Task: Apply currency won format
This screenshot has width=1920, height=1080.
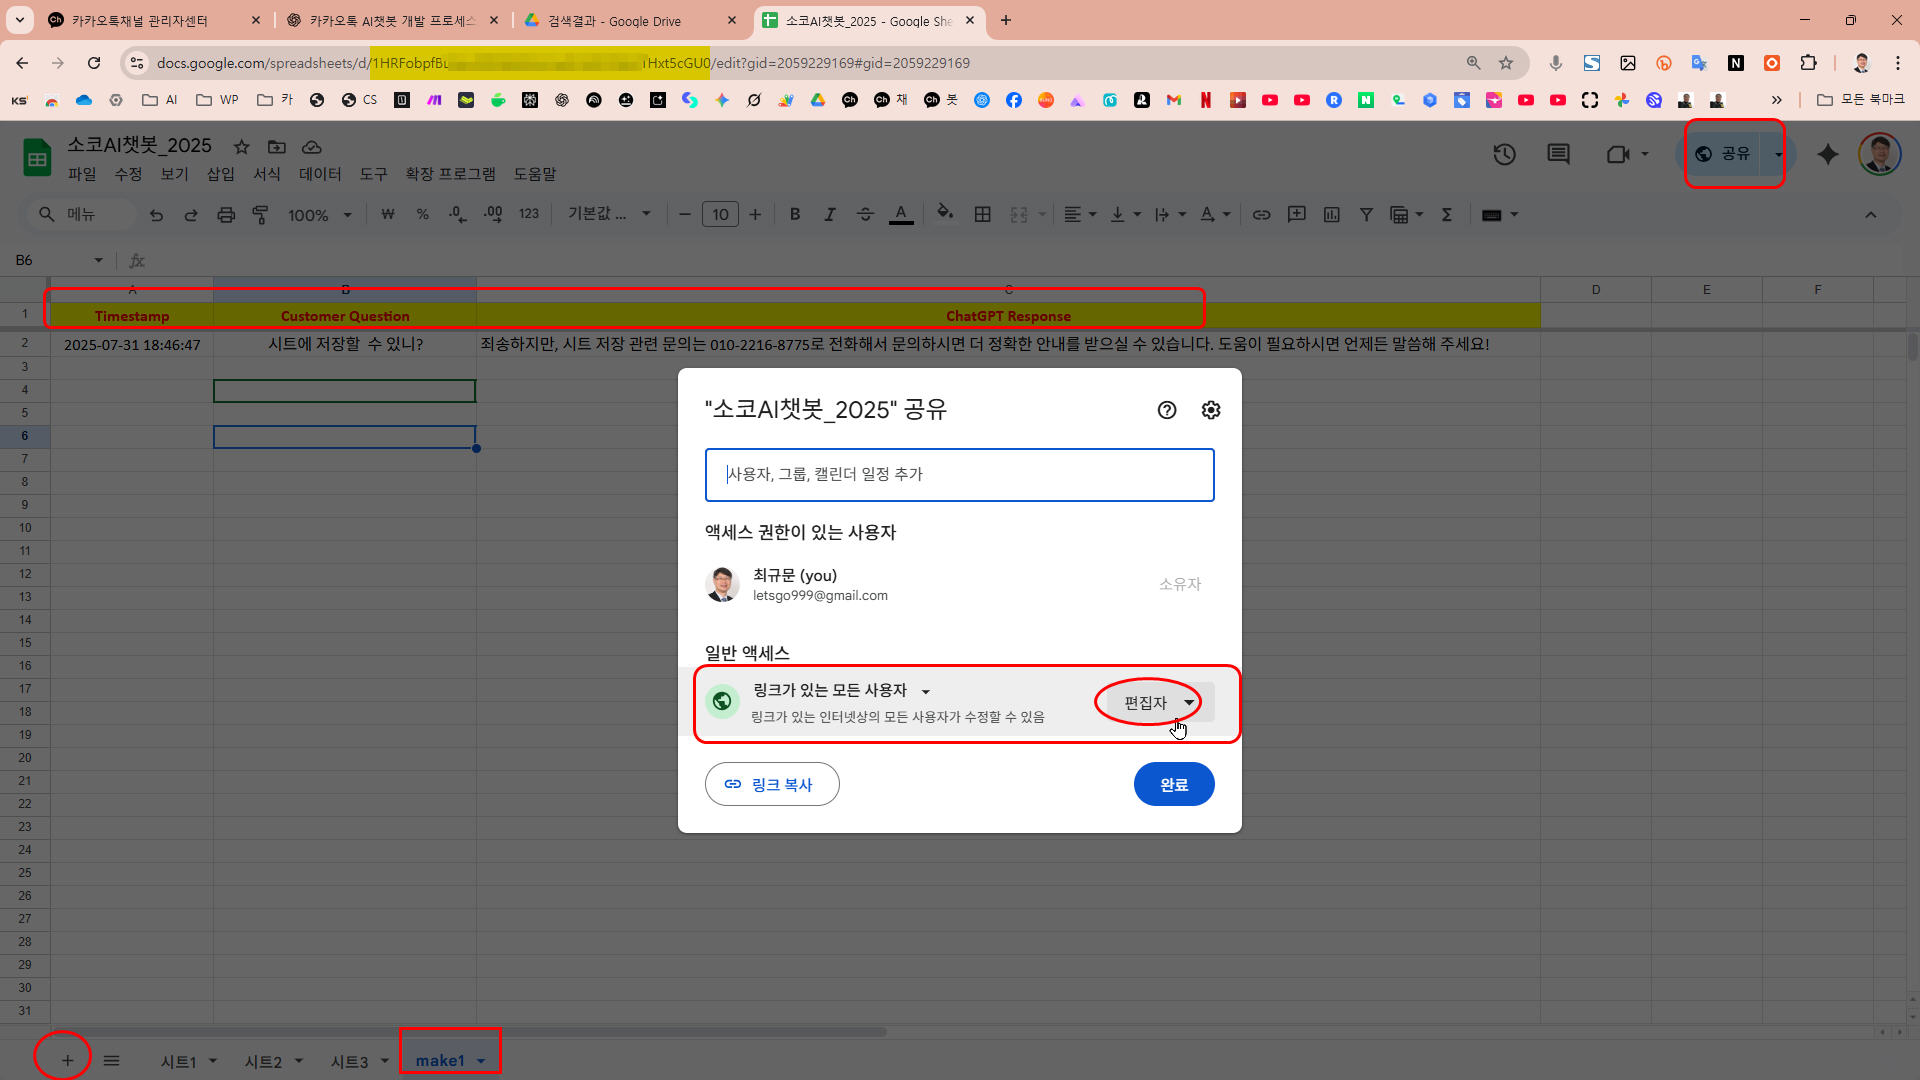Action: click(x=388, y=214)
